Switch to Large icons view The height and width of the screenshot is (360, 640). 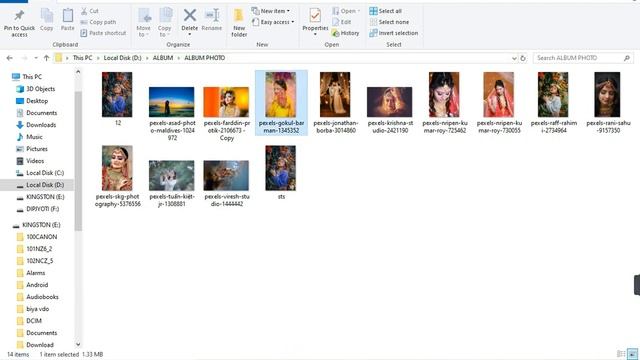(x=632, y=354)
